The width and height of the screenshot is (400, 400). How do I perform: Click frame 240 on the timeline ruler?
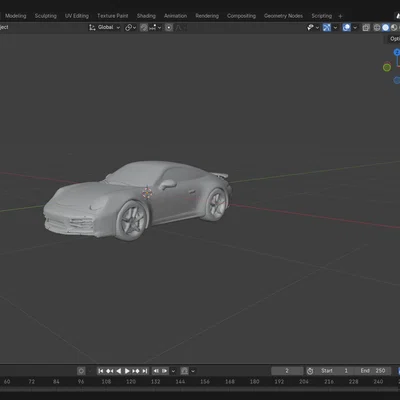(x=378, y=382)
